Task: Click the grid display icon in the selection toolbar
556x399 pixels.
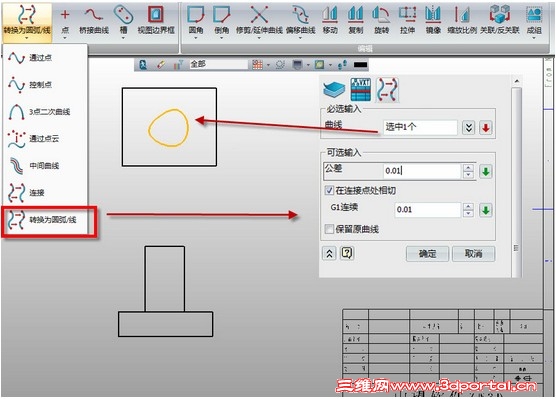Action: [x=257, y=65]
